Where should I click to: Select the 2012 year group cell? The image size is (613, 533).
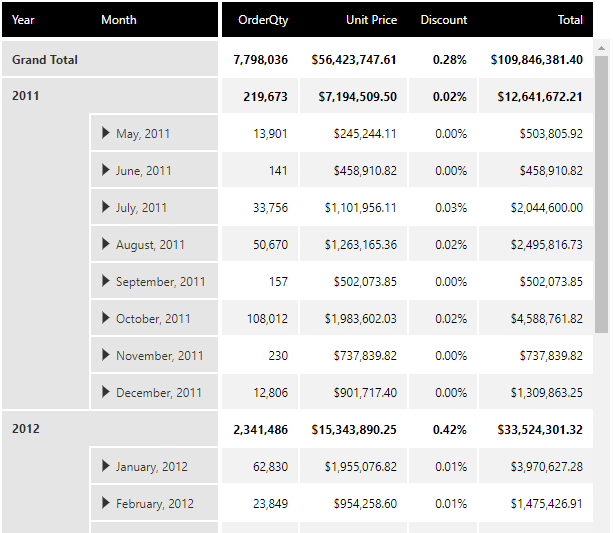[26, 429]
